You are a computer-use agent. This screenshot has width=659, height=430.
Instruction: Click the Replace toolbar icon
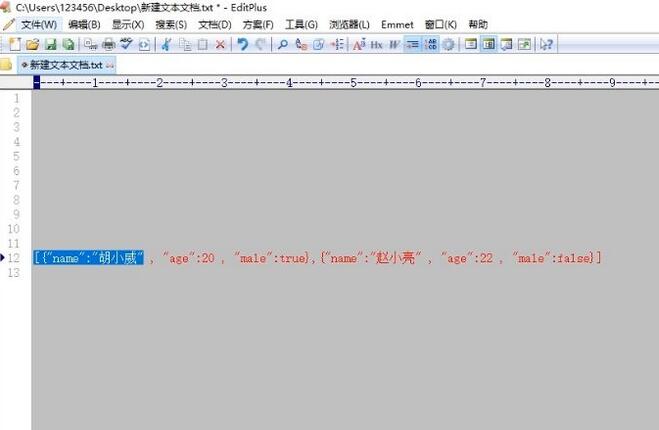click(x=301, y=44)
